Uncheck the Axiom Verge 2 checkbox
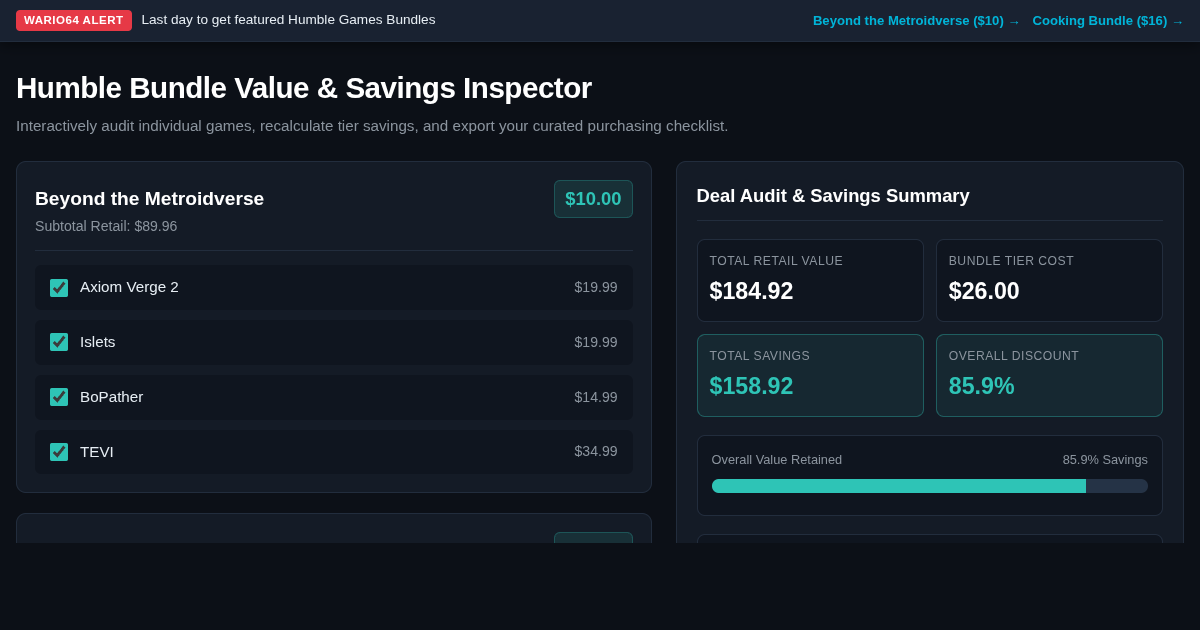The height and width of the screenshot is (630, 1200). pos(59,287)
